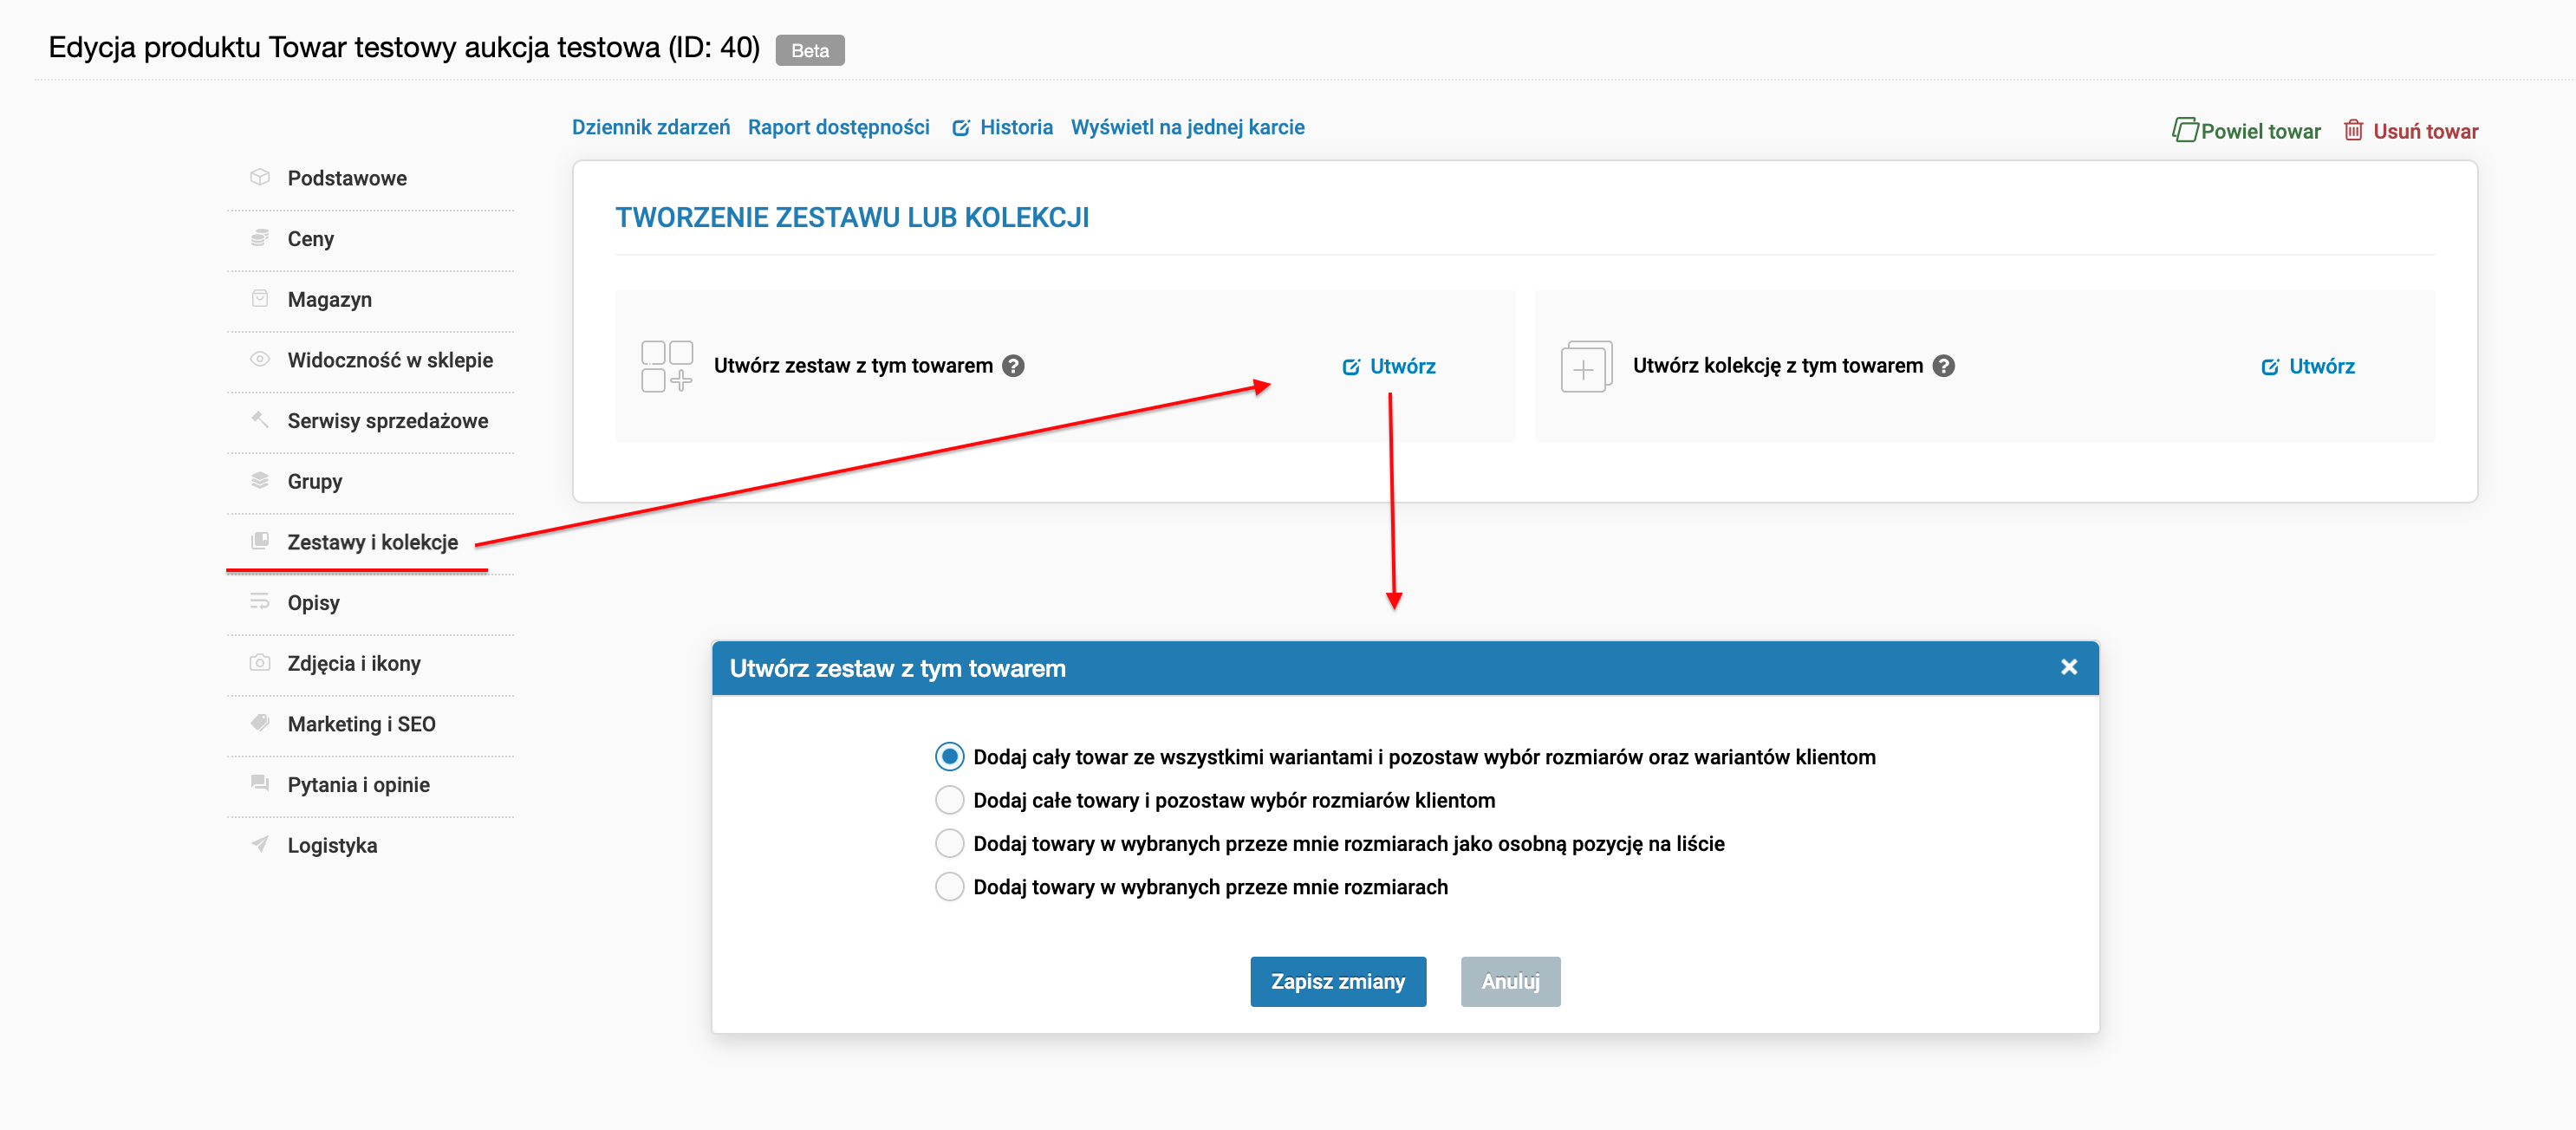Go to the Ceny section

pyautogui.click(x=310, y=239)
